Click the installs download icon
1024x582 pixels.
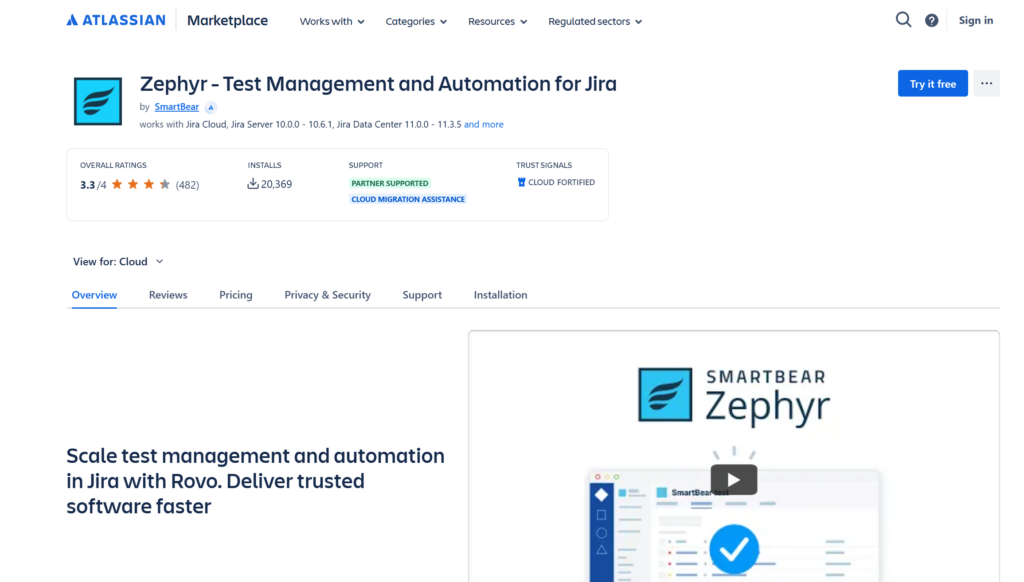point(253,184)
